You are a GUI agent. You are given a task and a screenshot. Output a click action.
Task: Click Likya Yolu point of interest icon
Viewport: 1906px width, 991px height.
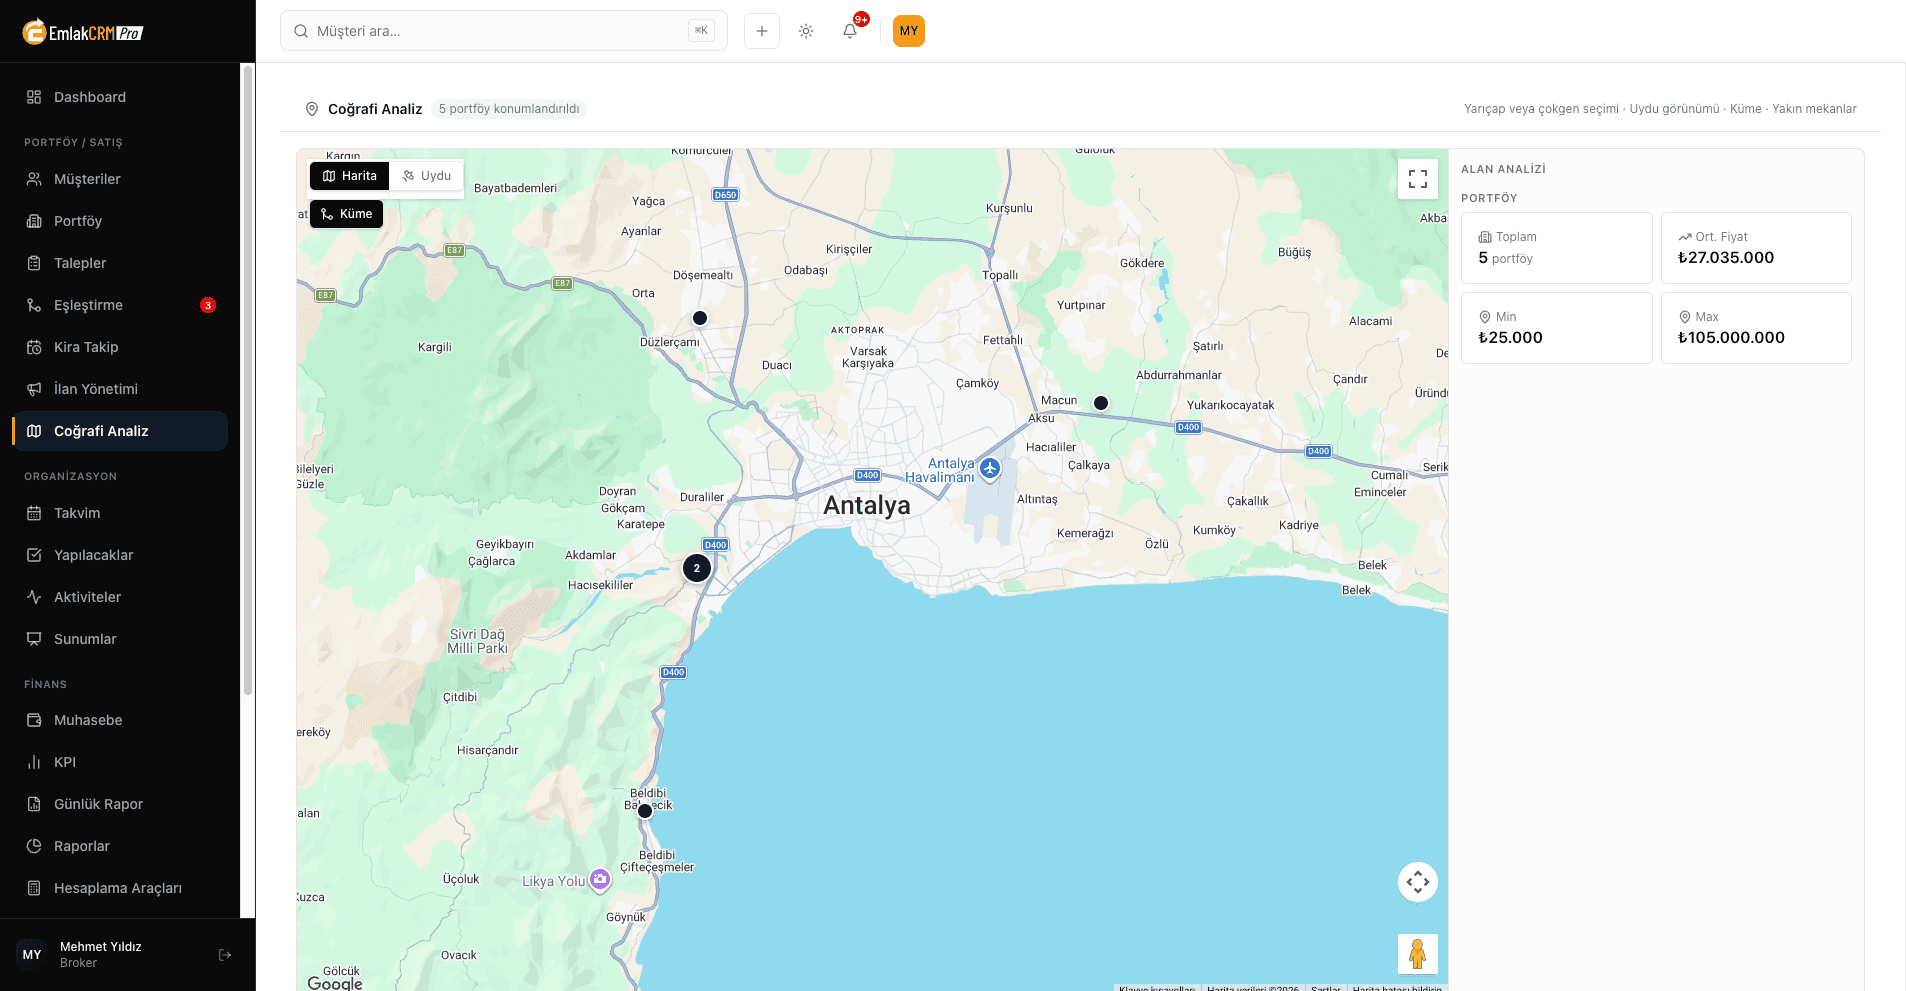coord(600,880)
